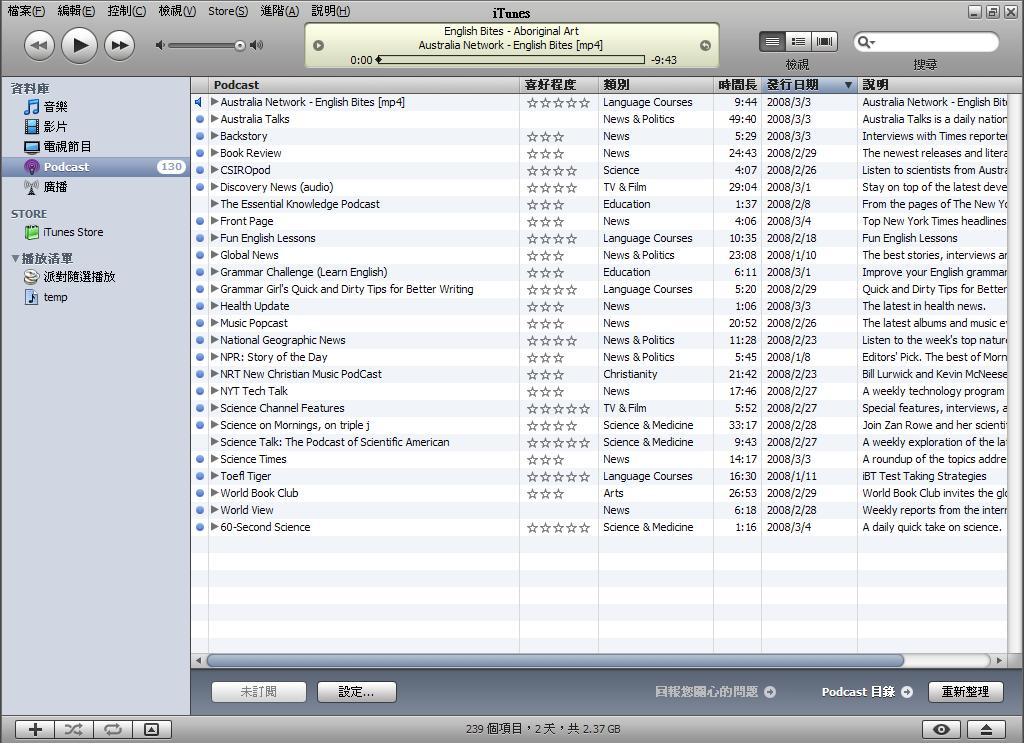
Task: Click the small play icon in now-playing display
Action: click(x=318, y=45)
